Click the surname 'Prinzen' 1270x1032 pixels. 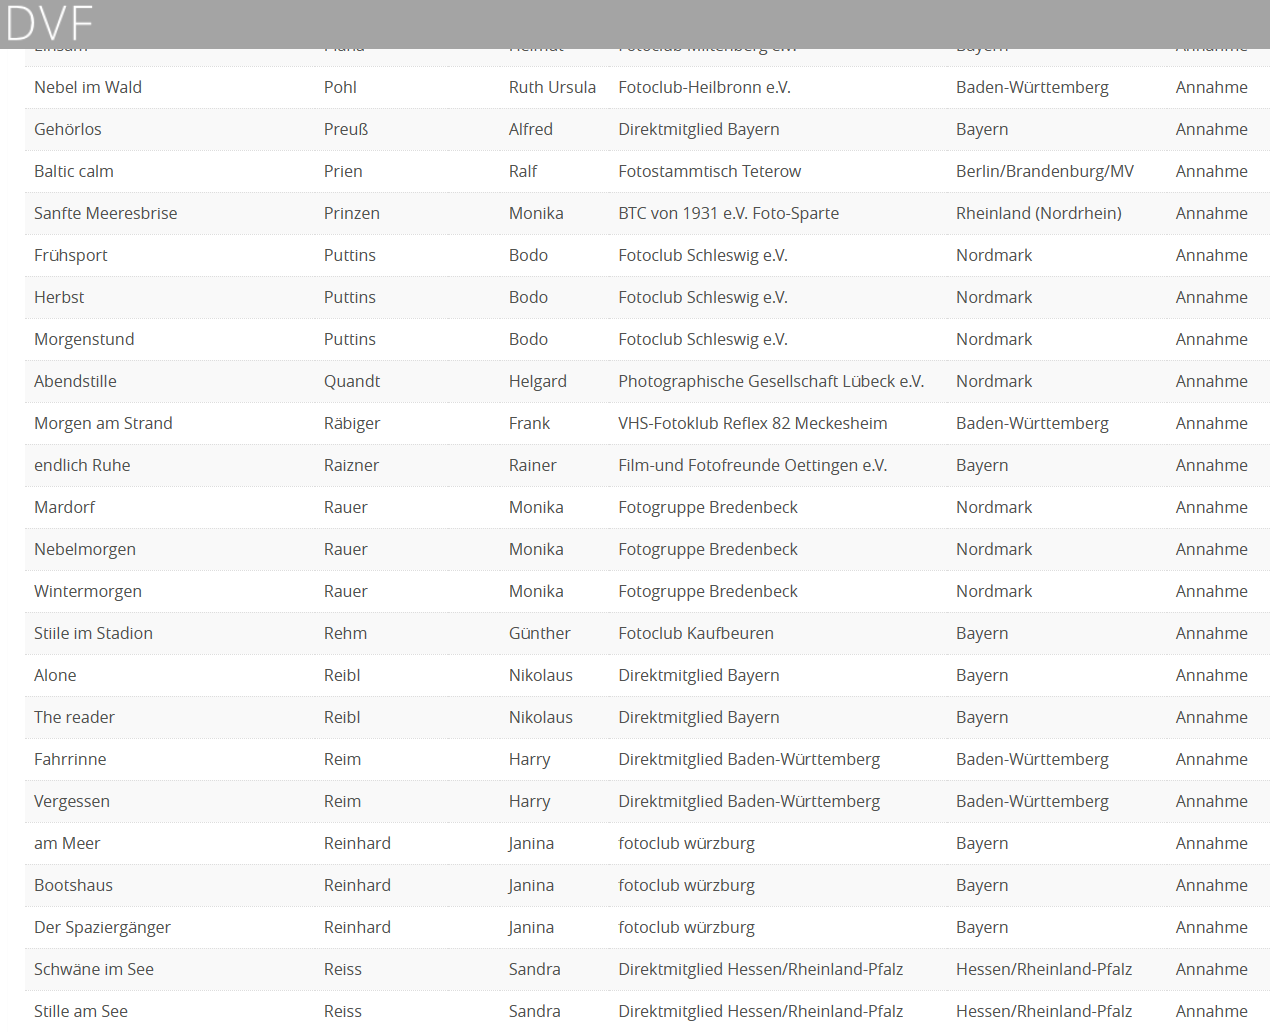coord(352,213)
